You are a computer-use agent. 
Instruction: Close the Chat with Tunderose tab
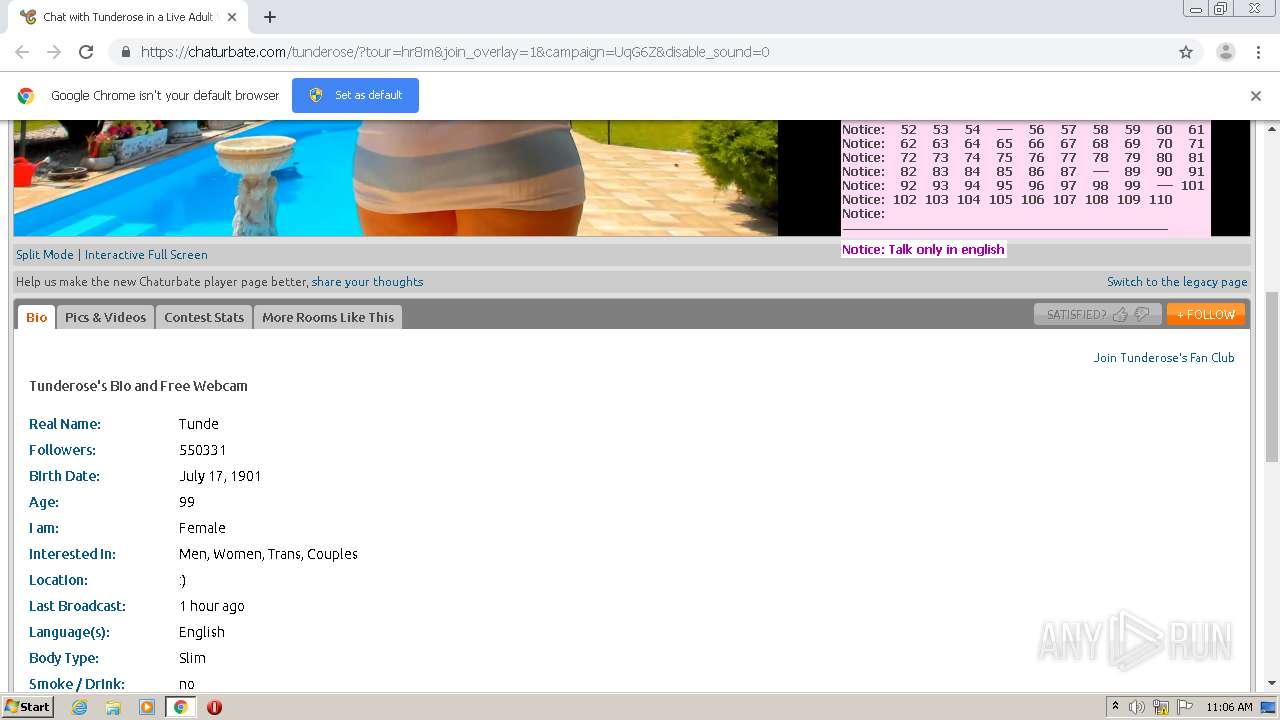(232, 17)
